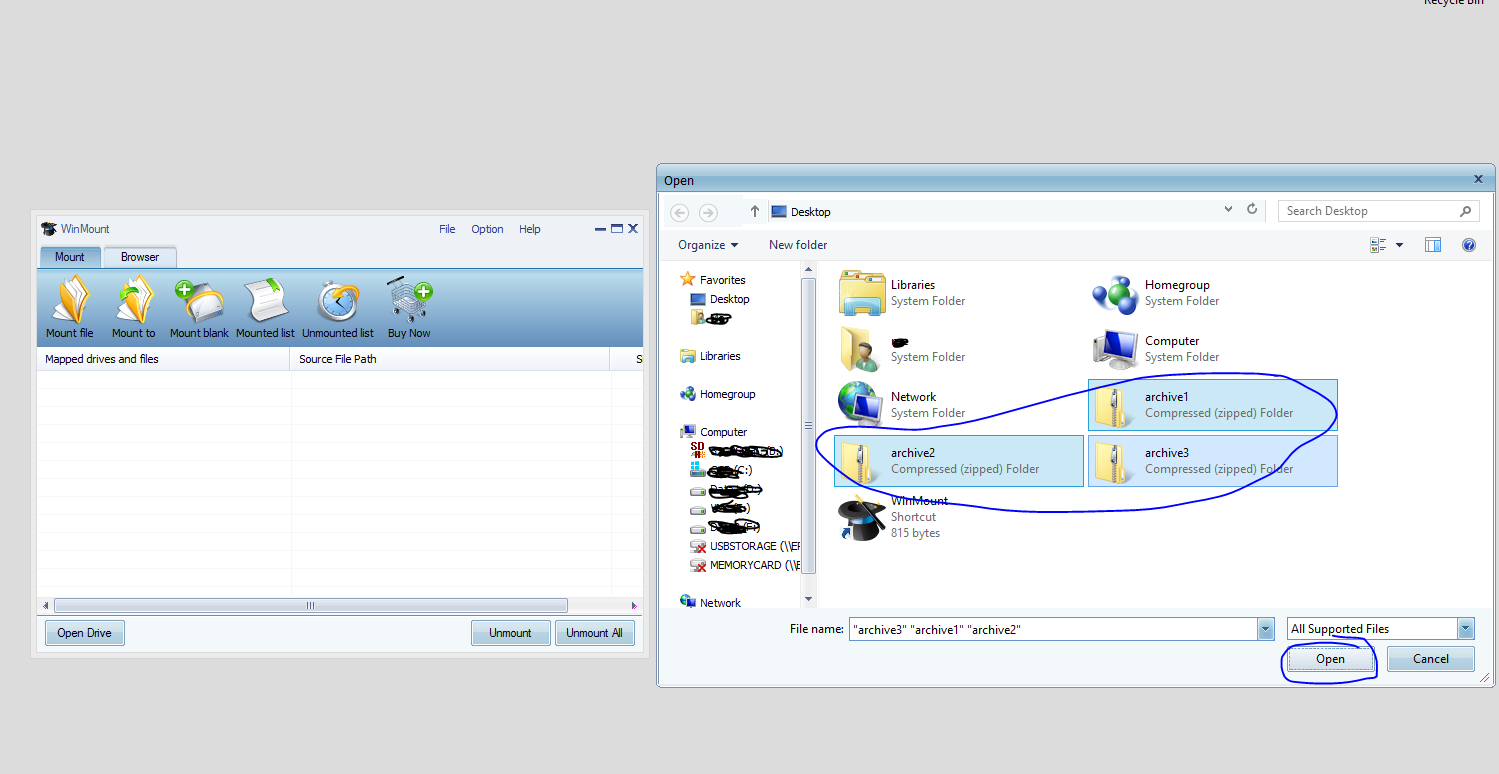Click the New folder button
The width and height of the screenshot is (1499, 774).
[x=798, y=245]
